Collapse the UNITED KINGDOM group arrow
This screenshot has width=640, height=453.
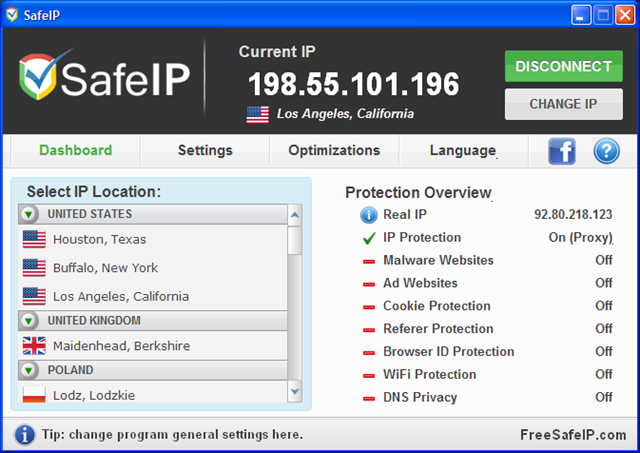[x=29, y=320]
